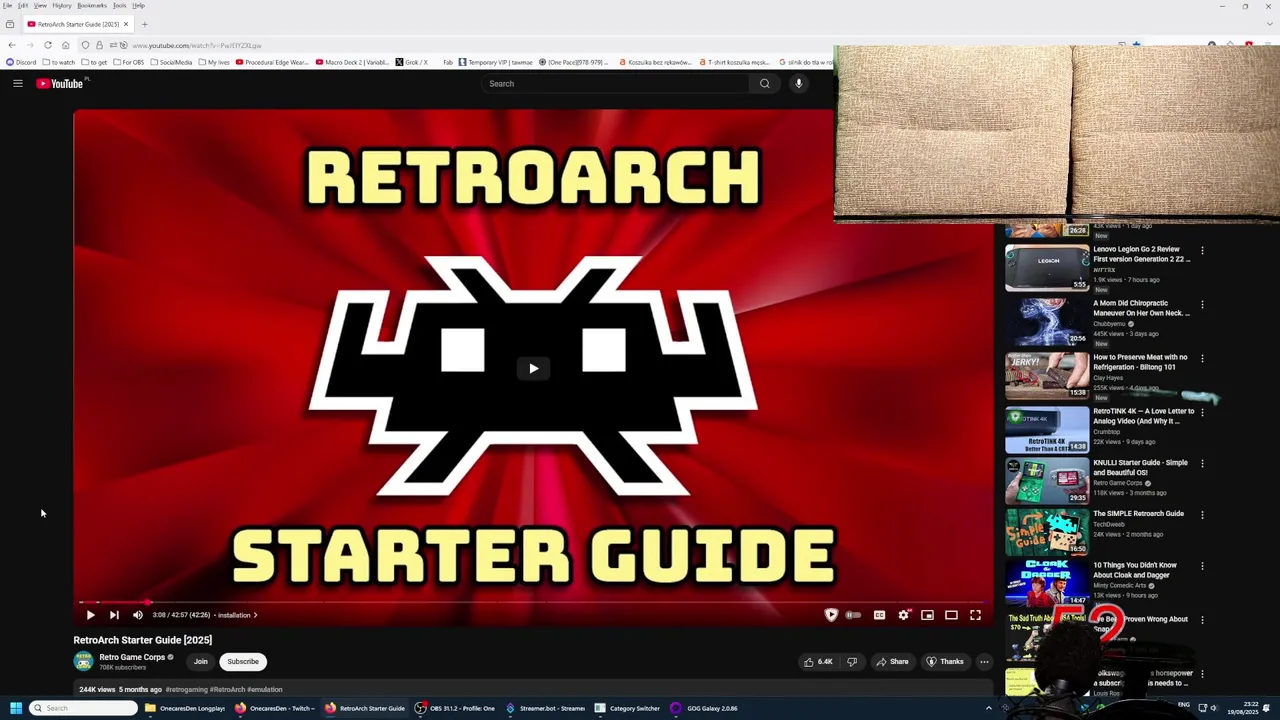1280x720 pixels.
Task: Seek on the red video progress bar
Action: pos(533,602)
